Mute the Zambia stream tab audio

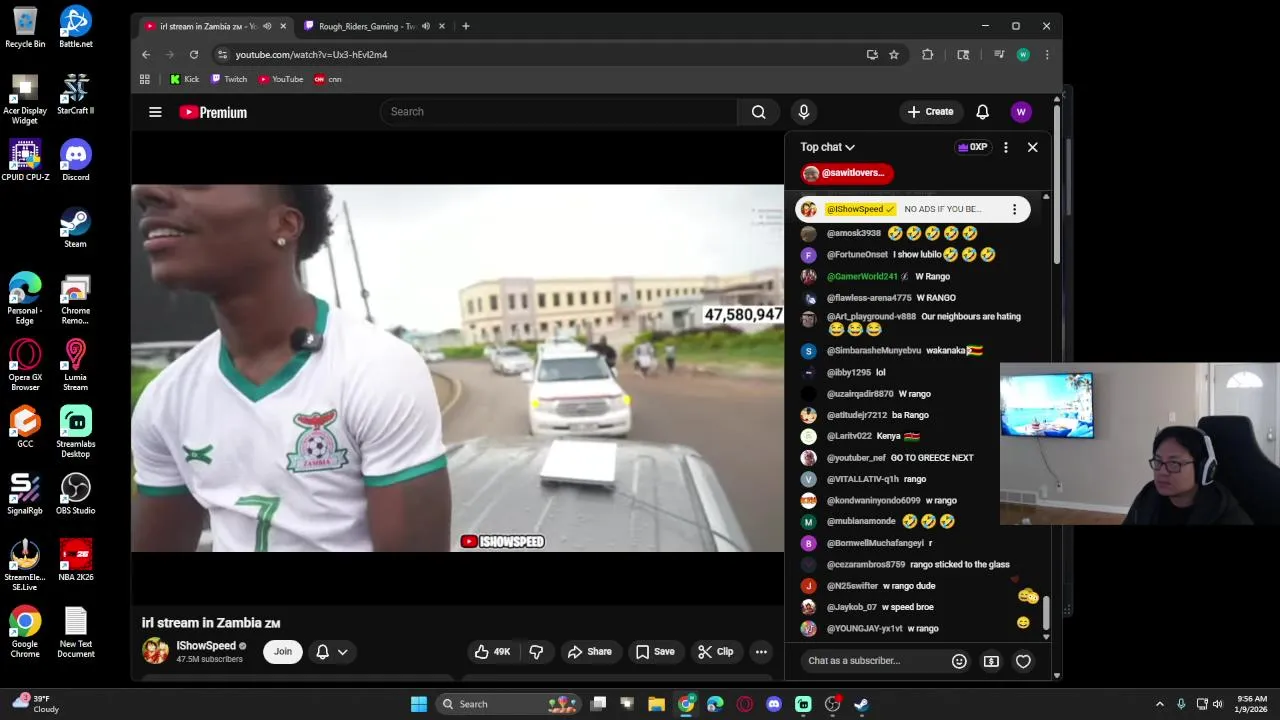[267, 26]
